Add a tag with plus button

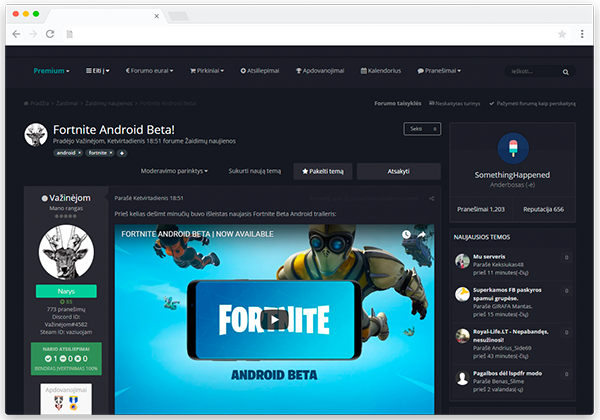point(122,153)
